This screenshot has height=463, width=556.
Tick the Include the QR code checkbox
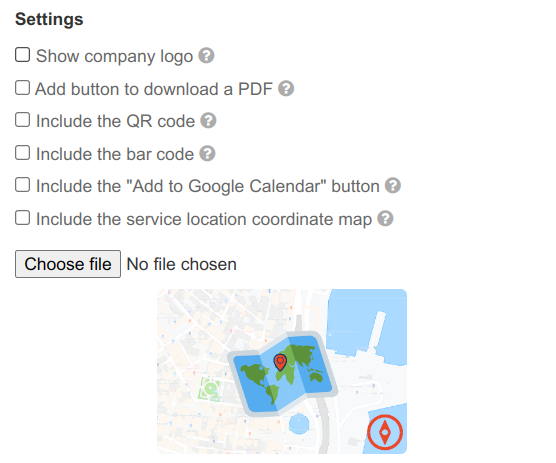(22, 120)
